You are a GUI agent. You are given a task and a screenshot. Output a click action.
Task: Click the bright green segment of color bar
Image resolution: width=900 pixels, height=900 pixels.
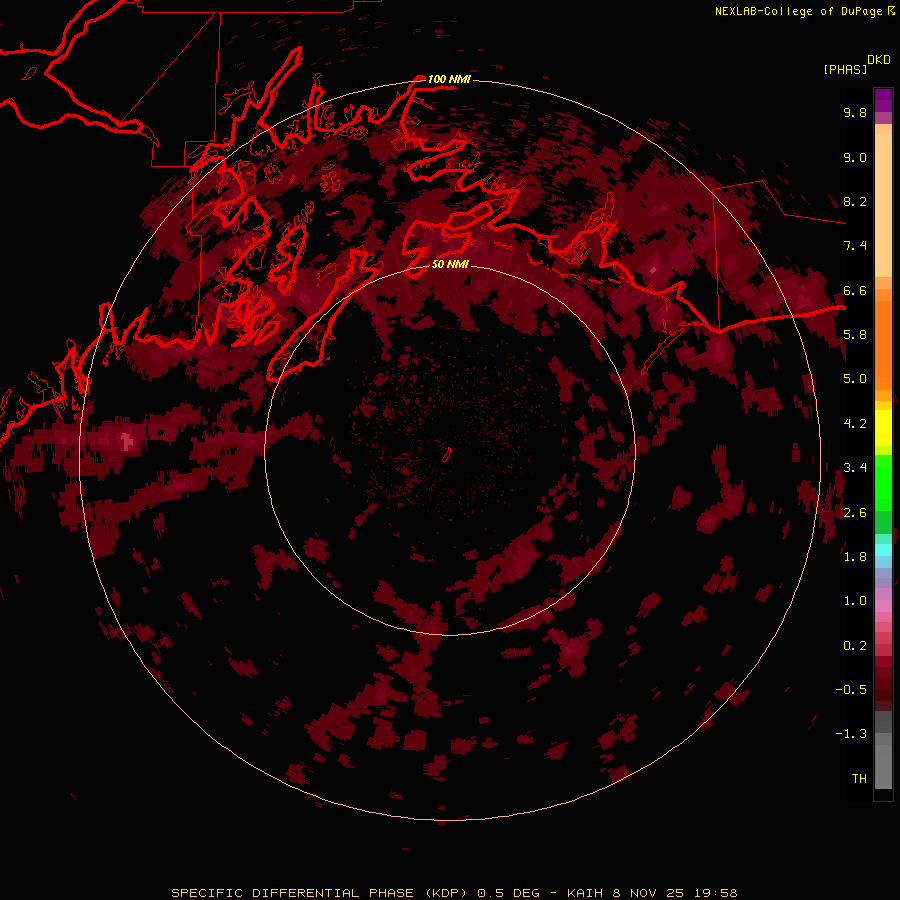883,483
